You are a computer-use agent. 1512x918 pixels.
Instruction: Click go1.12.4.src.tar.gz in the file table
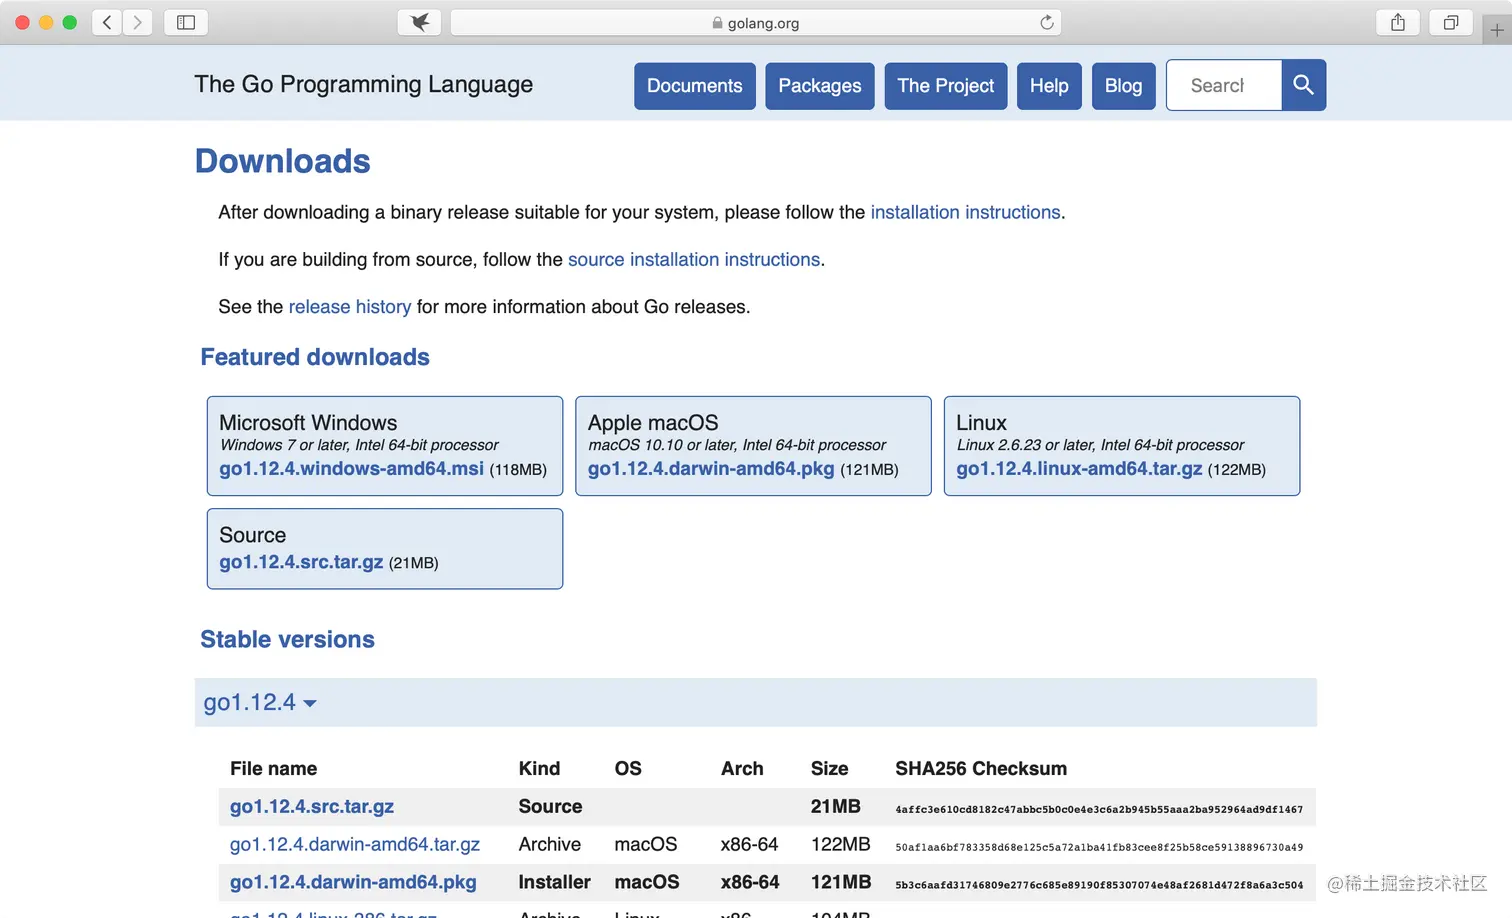(x=312, y=806)
